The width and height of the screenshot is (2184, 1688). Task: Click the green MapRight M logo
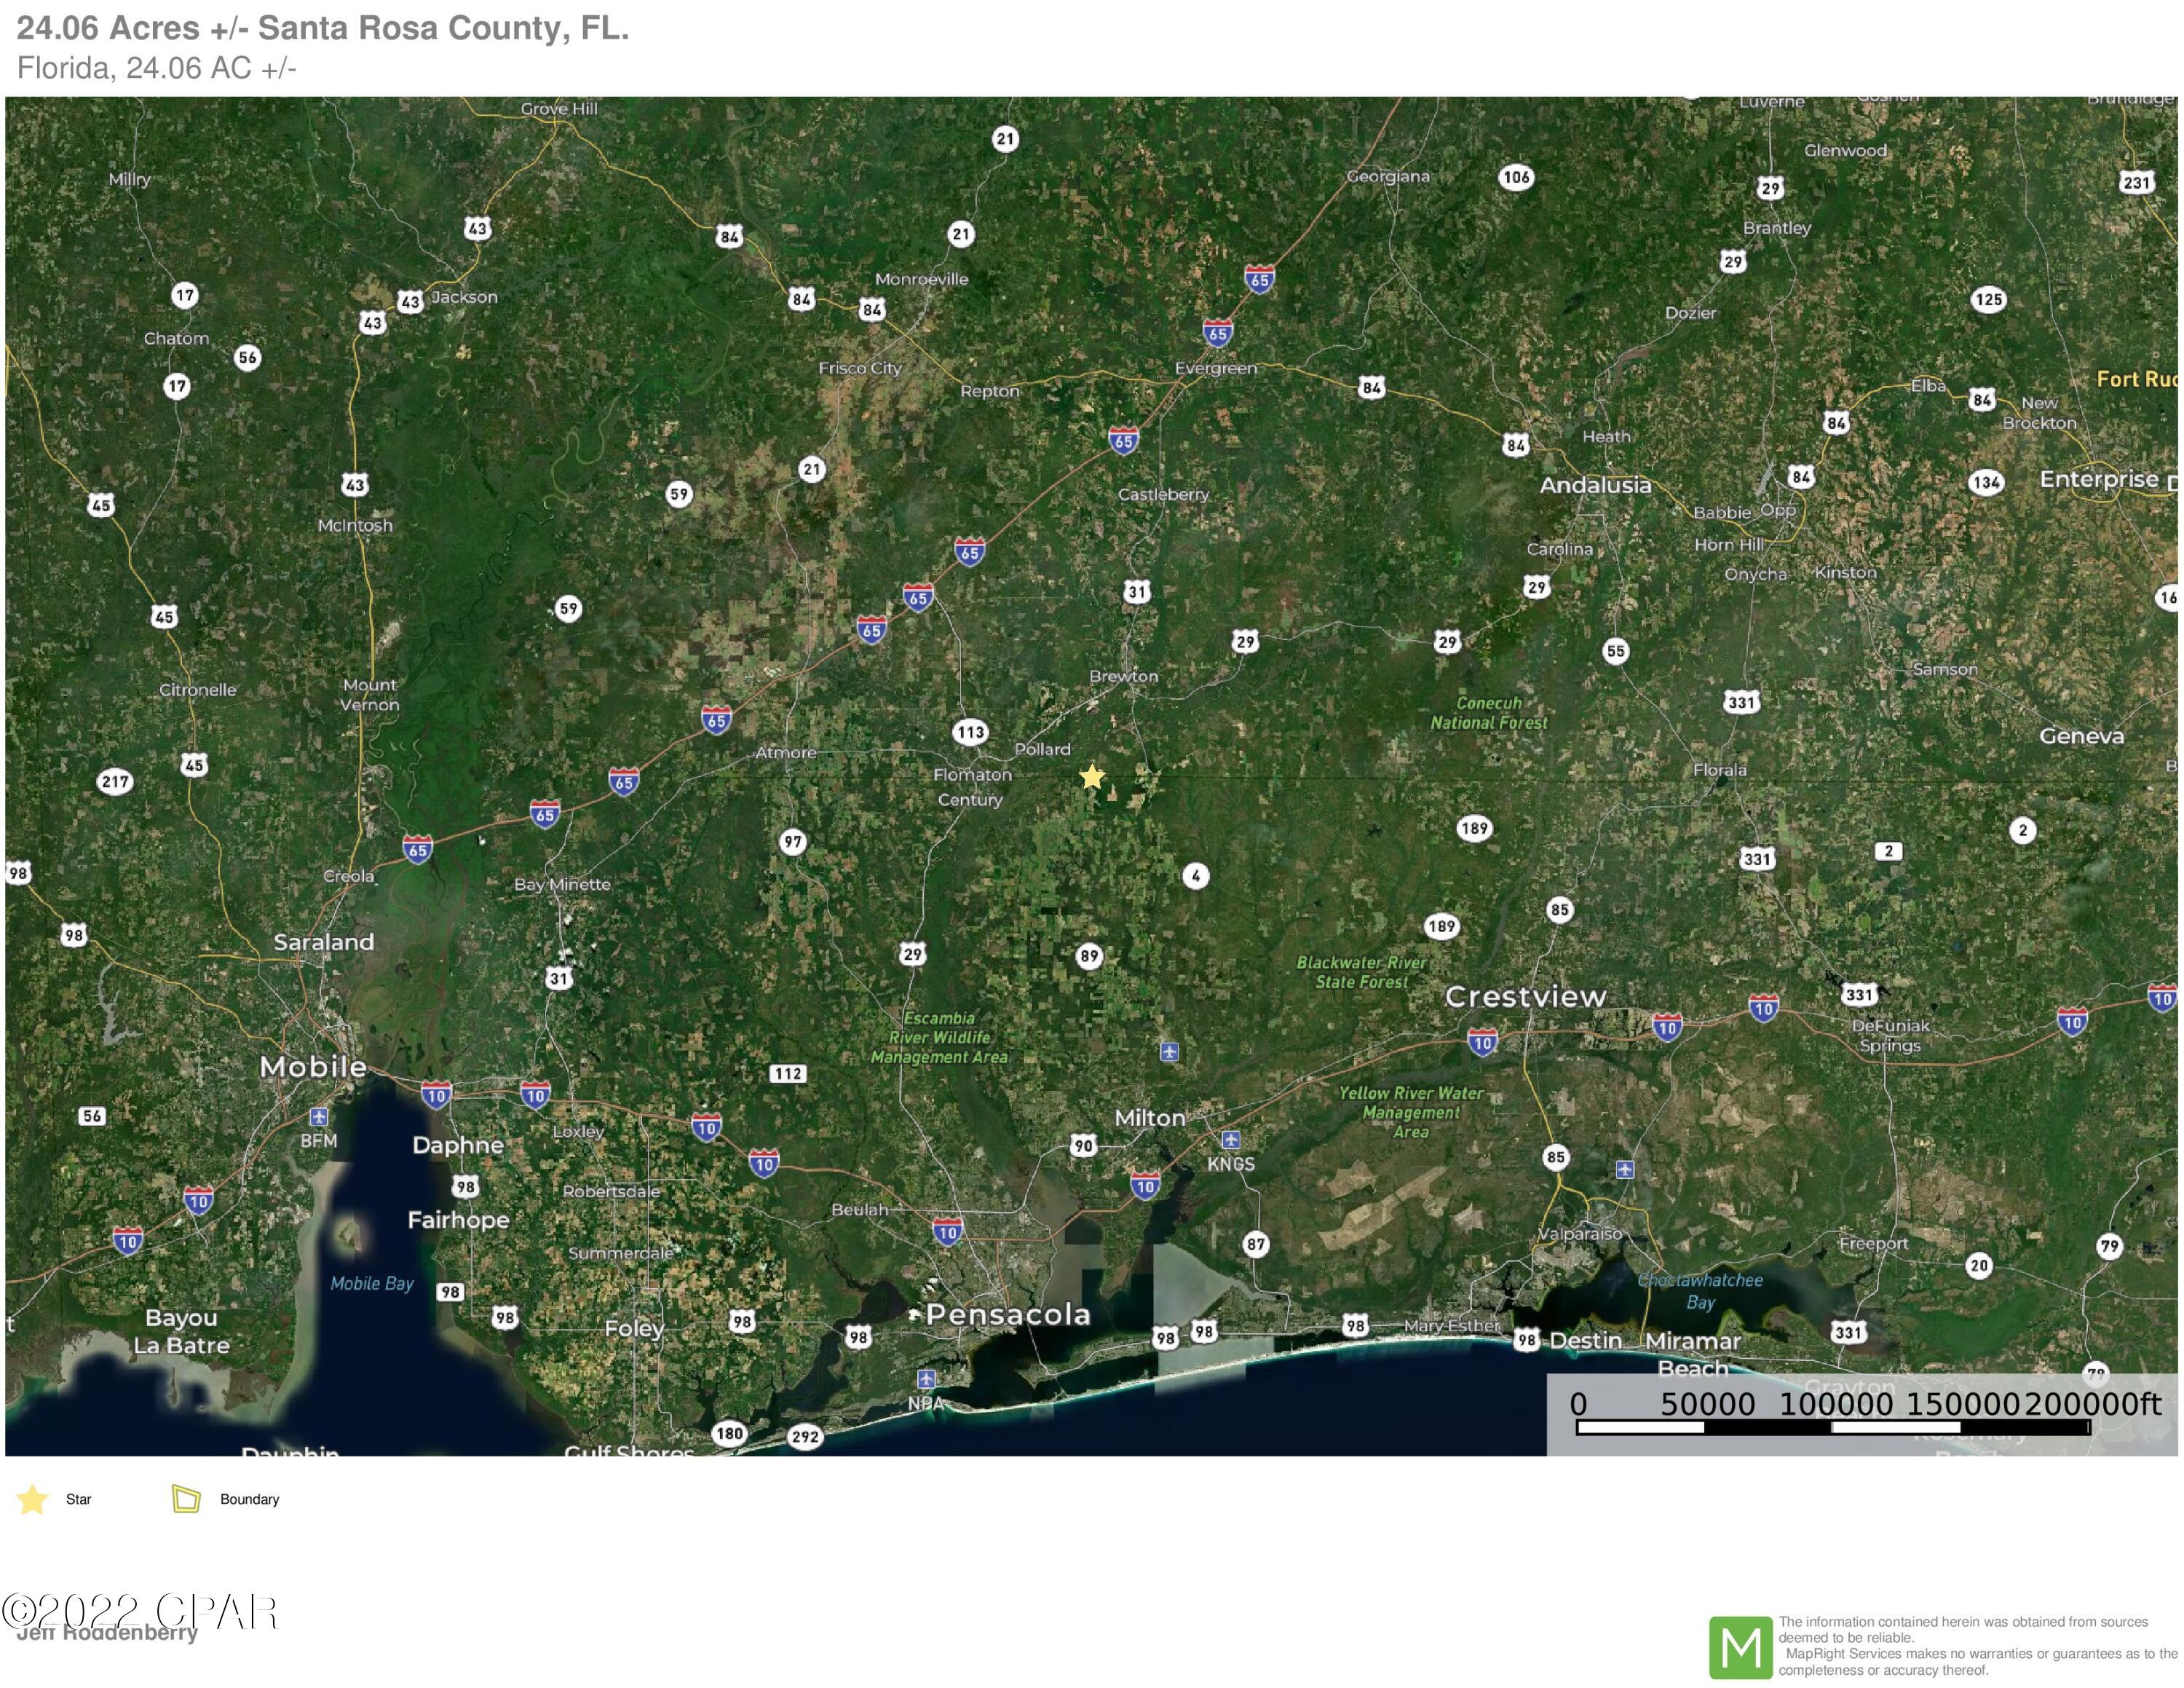click(x=1740, y=1648)
